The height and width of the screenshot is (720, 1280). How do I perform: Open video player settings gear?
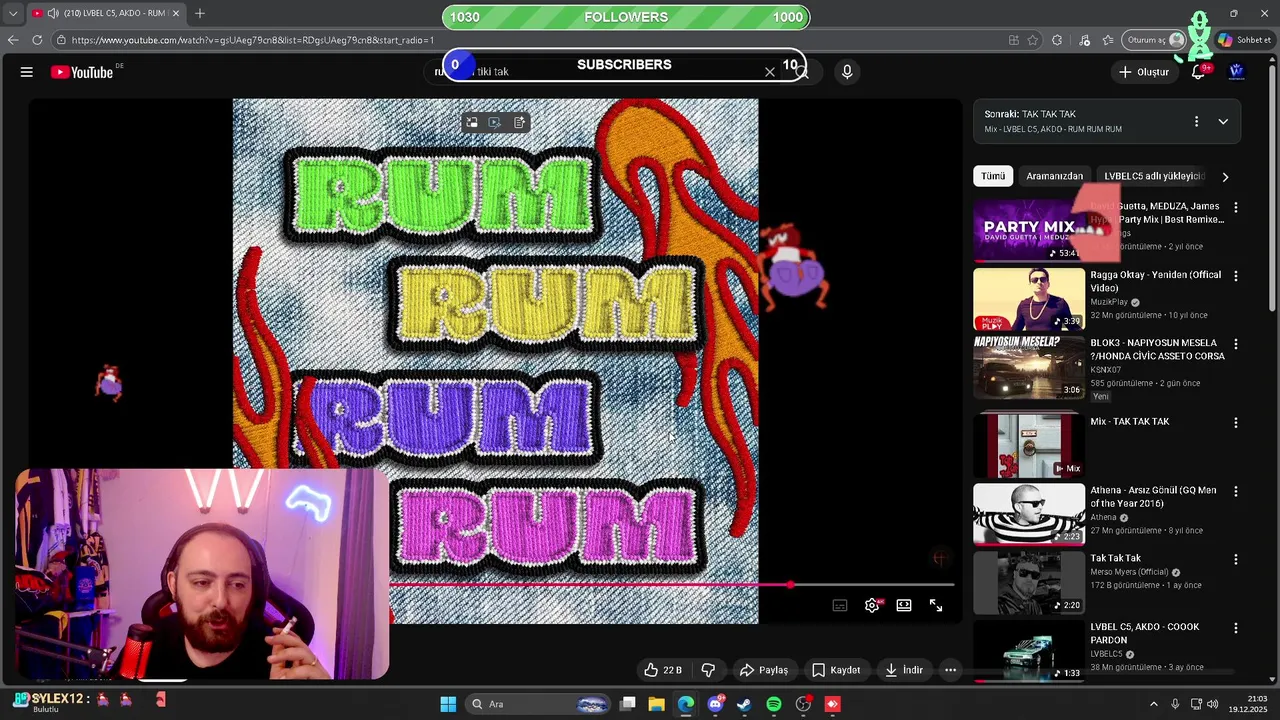[x=872, y=605]
